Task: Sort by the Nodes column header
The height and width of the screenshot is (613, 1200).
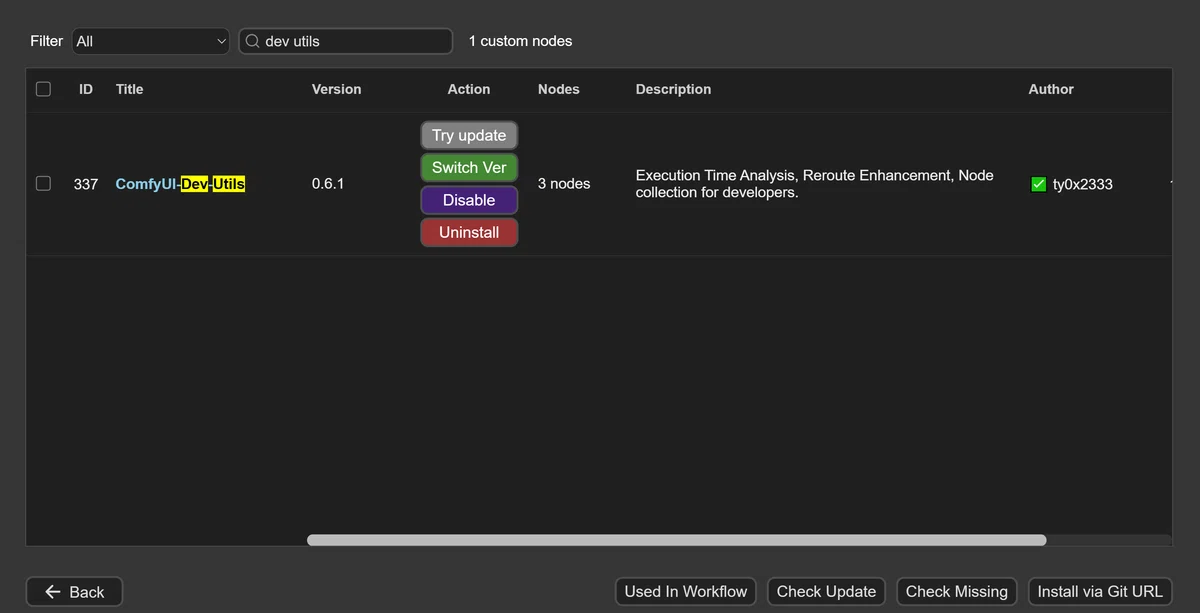Action: (559, 89)
